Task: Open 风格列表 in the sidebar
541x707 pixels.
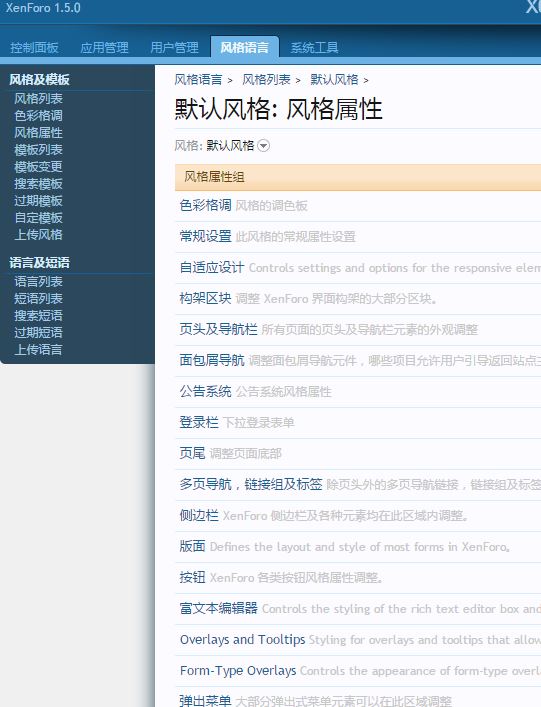Action: [38, 98]
